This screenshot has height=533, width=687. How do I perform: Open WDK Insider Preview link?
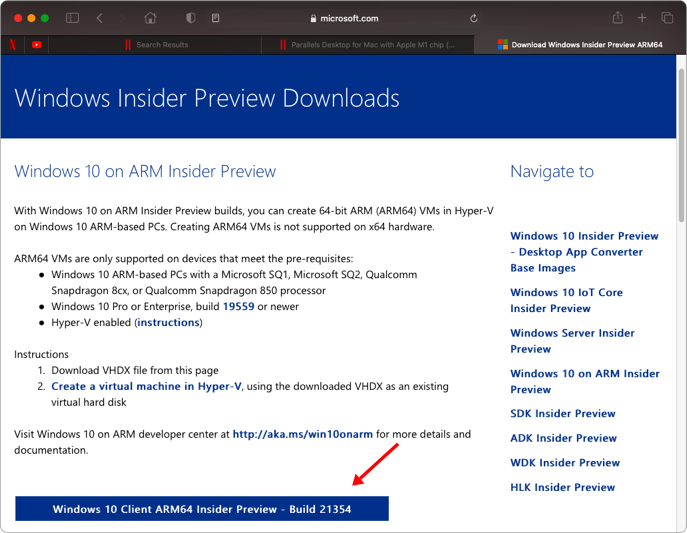(x=565, y=462)
